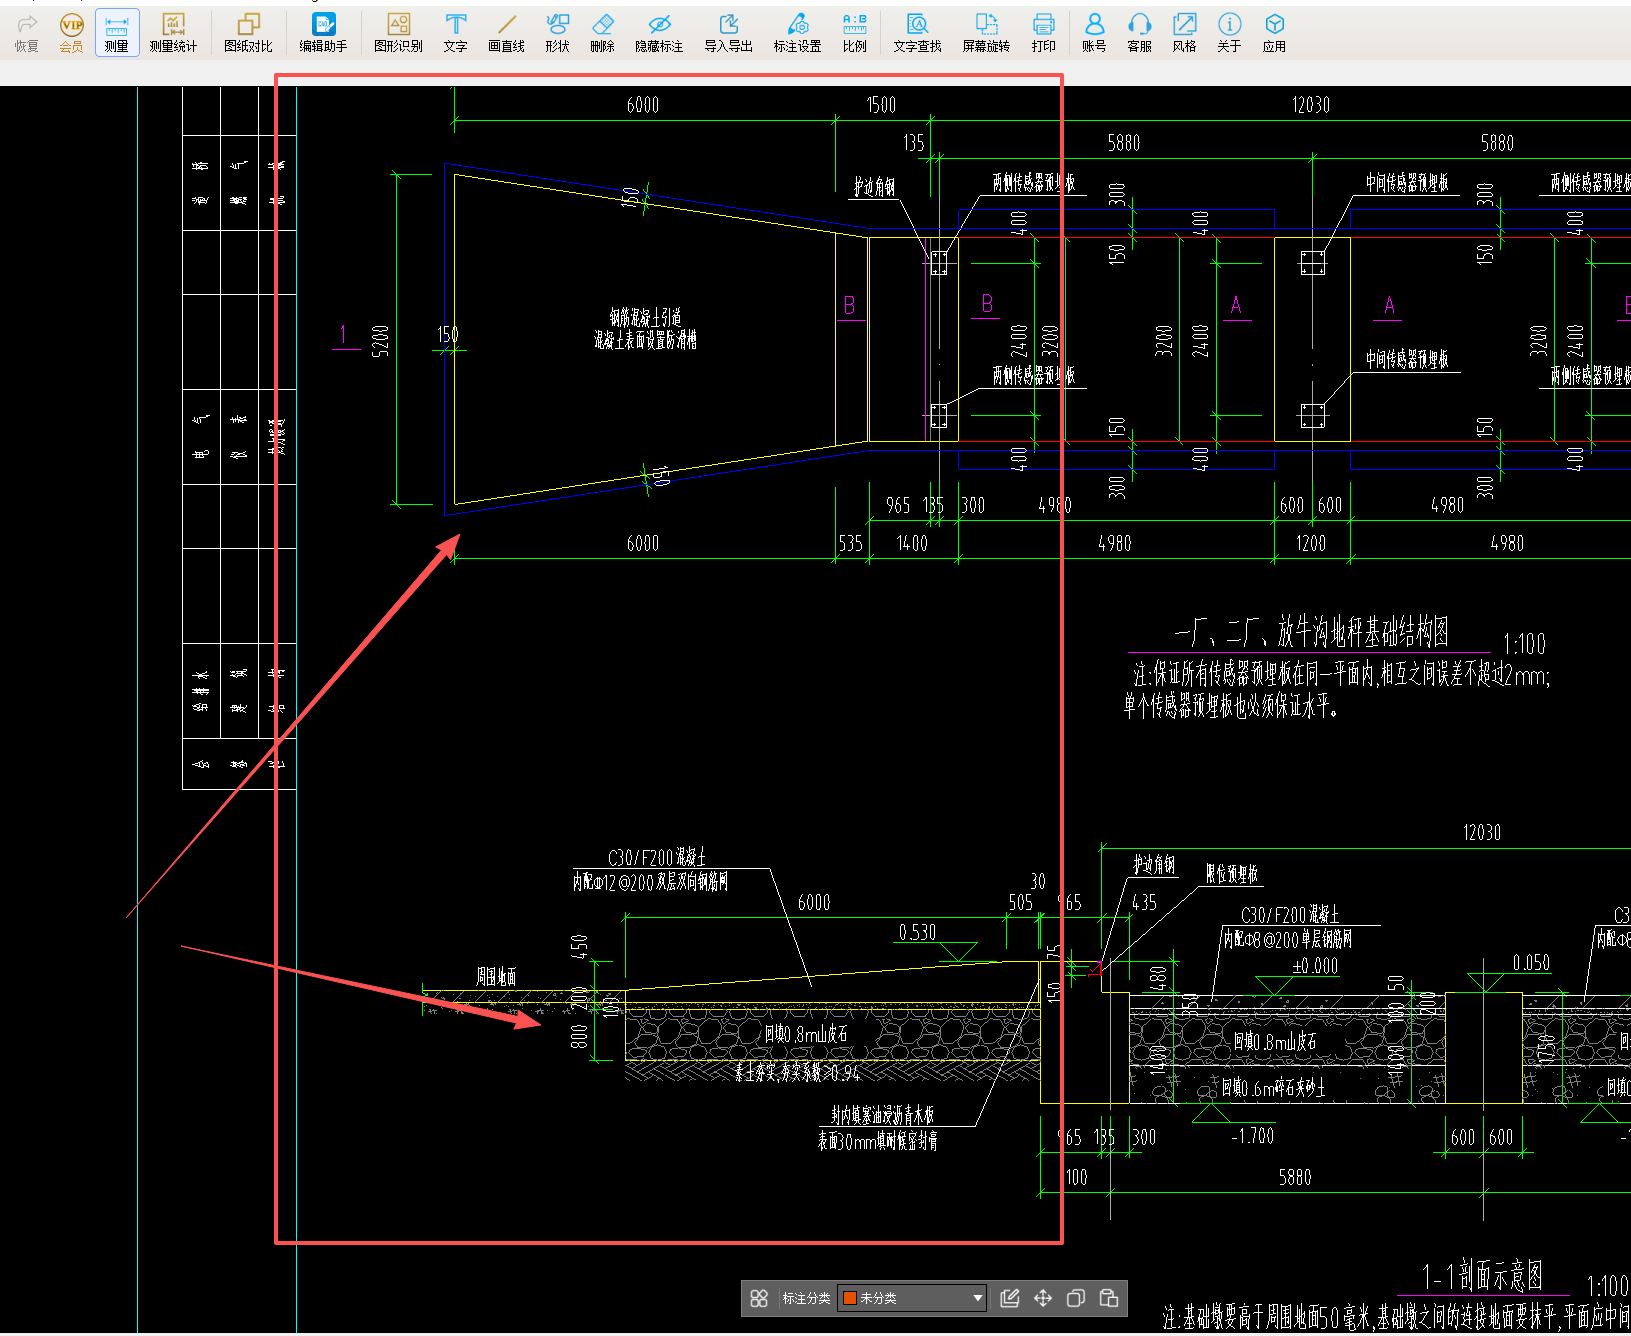Click the move annotation arrows icon
1631x1336 pixels.
tap(1043, 1298)
